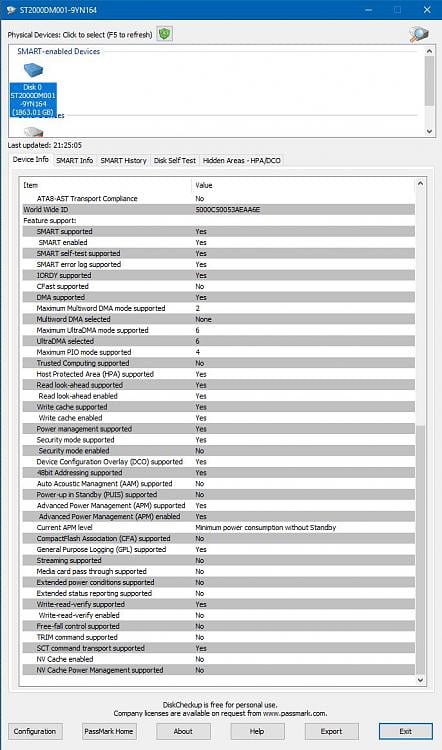Click device list scroll down arrow
Viewport: 442px width, 750px height.
pyautogui.click(x=429, y=131)
